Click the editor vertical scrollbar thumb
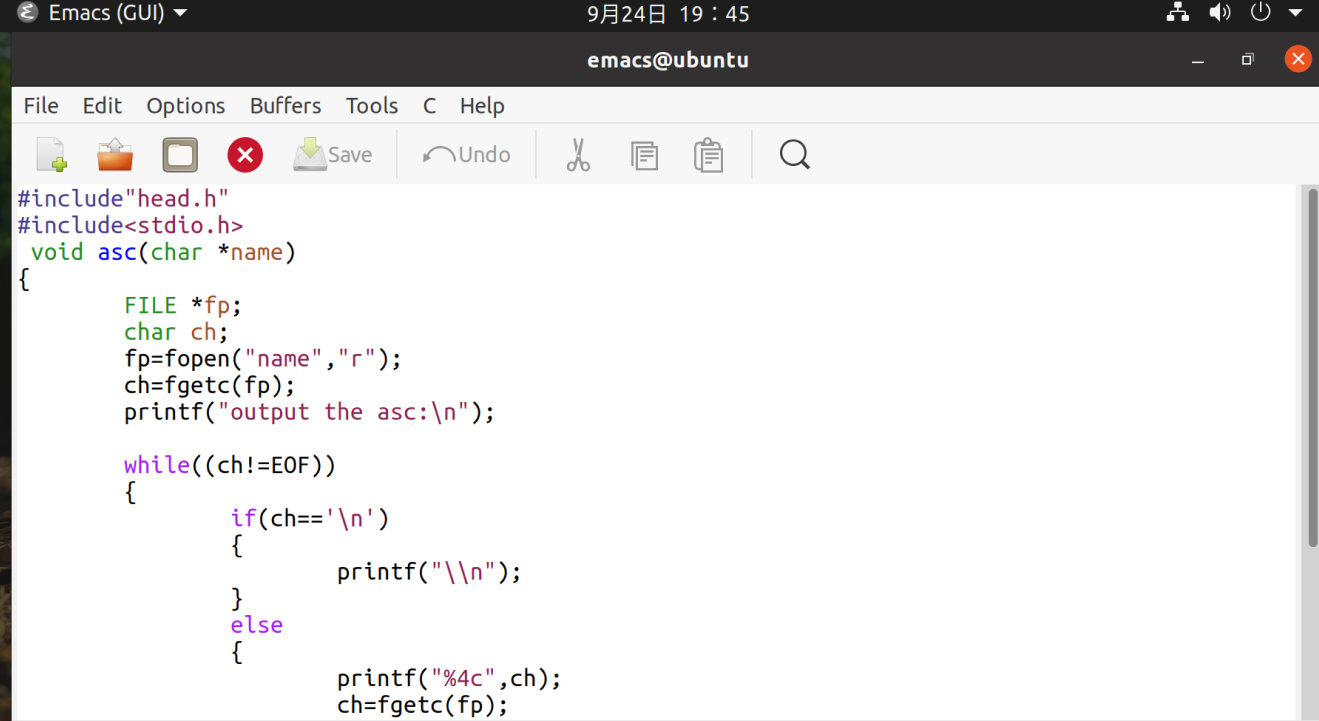The image size is (1319, 721). point(1313,367)
